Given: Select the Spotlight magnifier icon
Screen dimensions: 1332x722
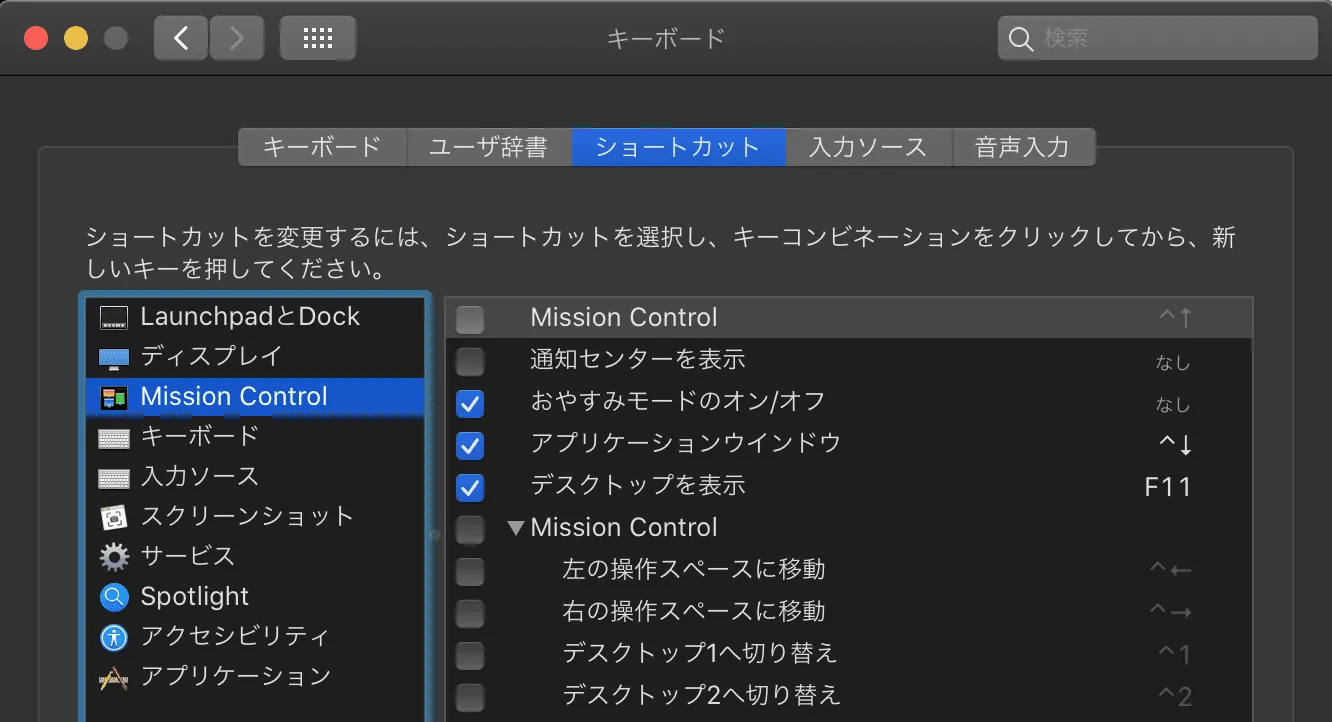Looking at the screenshot, I should [114, 597].
